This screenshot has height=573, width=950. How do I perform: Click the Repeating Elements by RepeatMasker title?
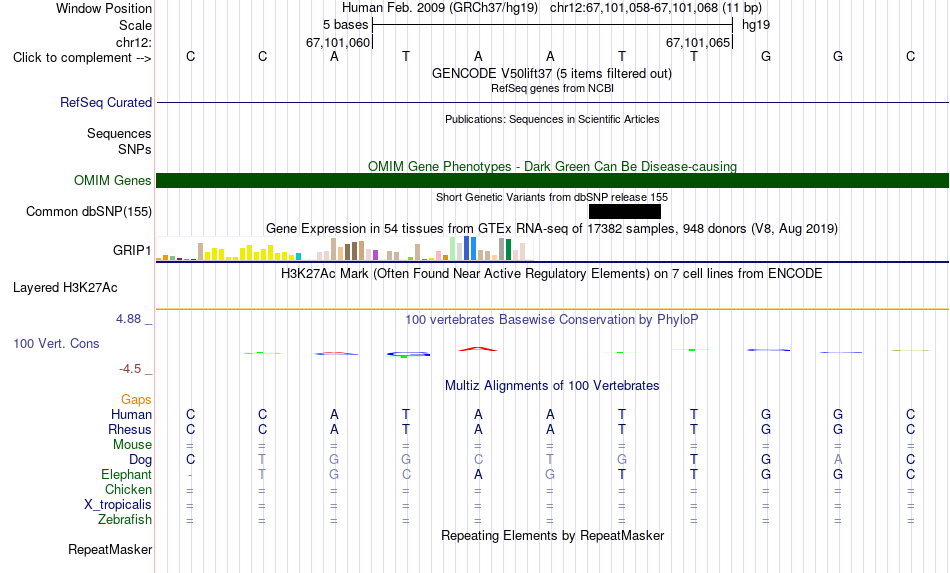point(553,535)
